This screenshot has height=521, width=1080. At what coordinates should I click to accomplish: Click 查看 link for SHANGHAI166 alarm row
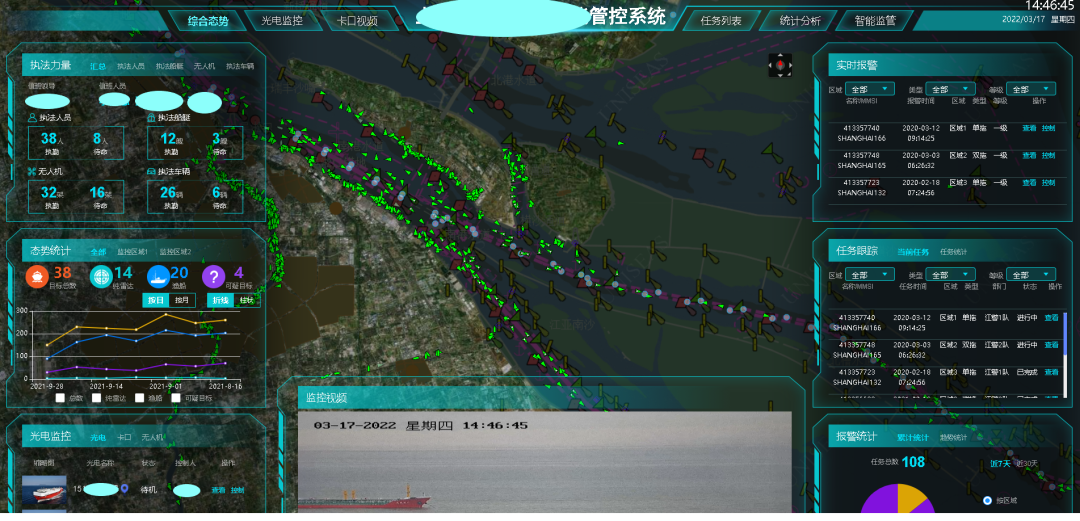pyautogui.click(x=1029, y=128)
